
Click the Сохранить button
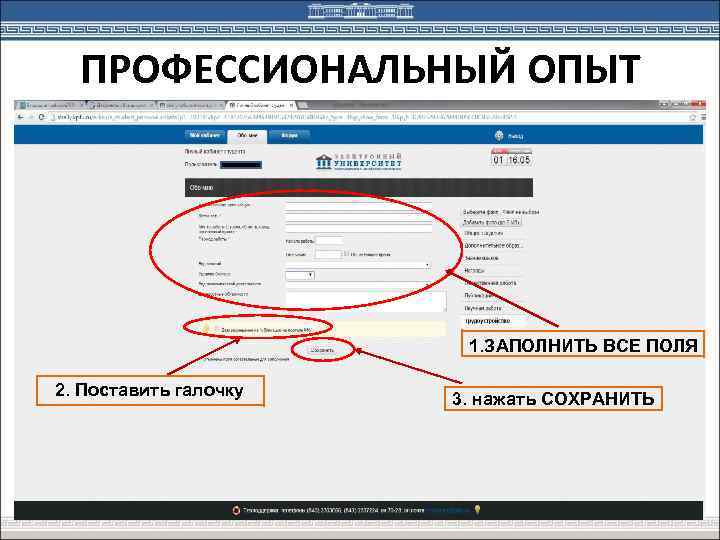[322, 350]
